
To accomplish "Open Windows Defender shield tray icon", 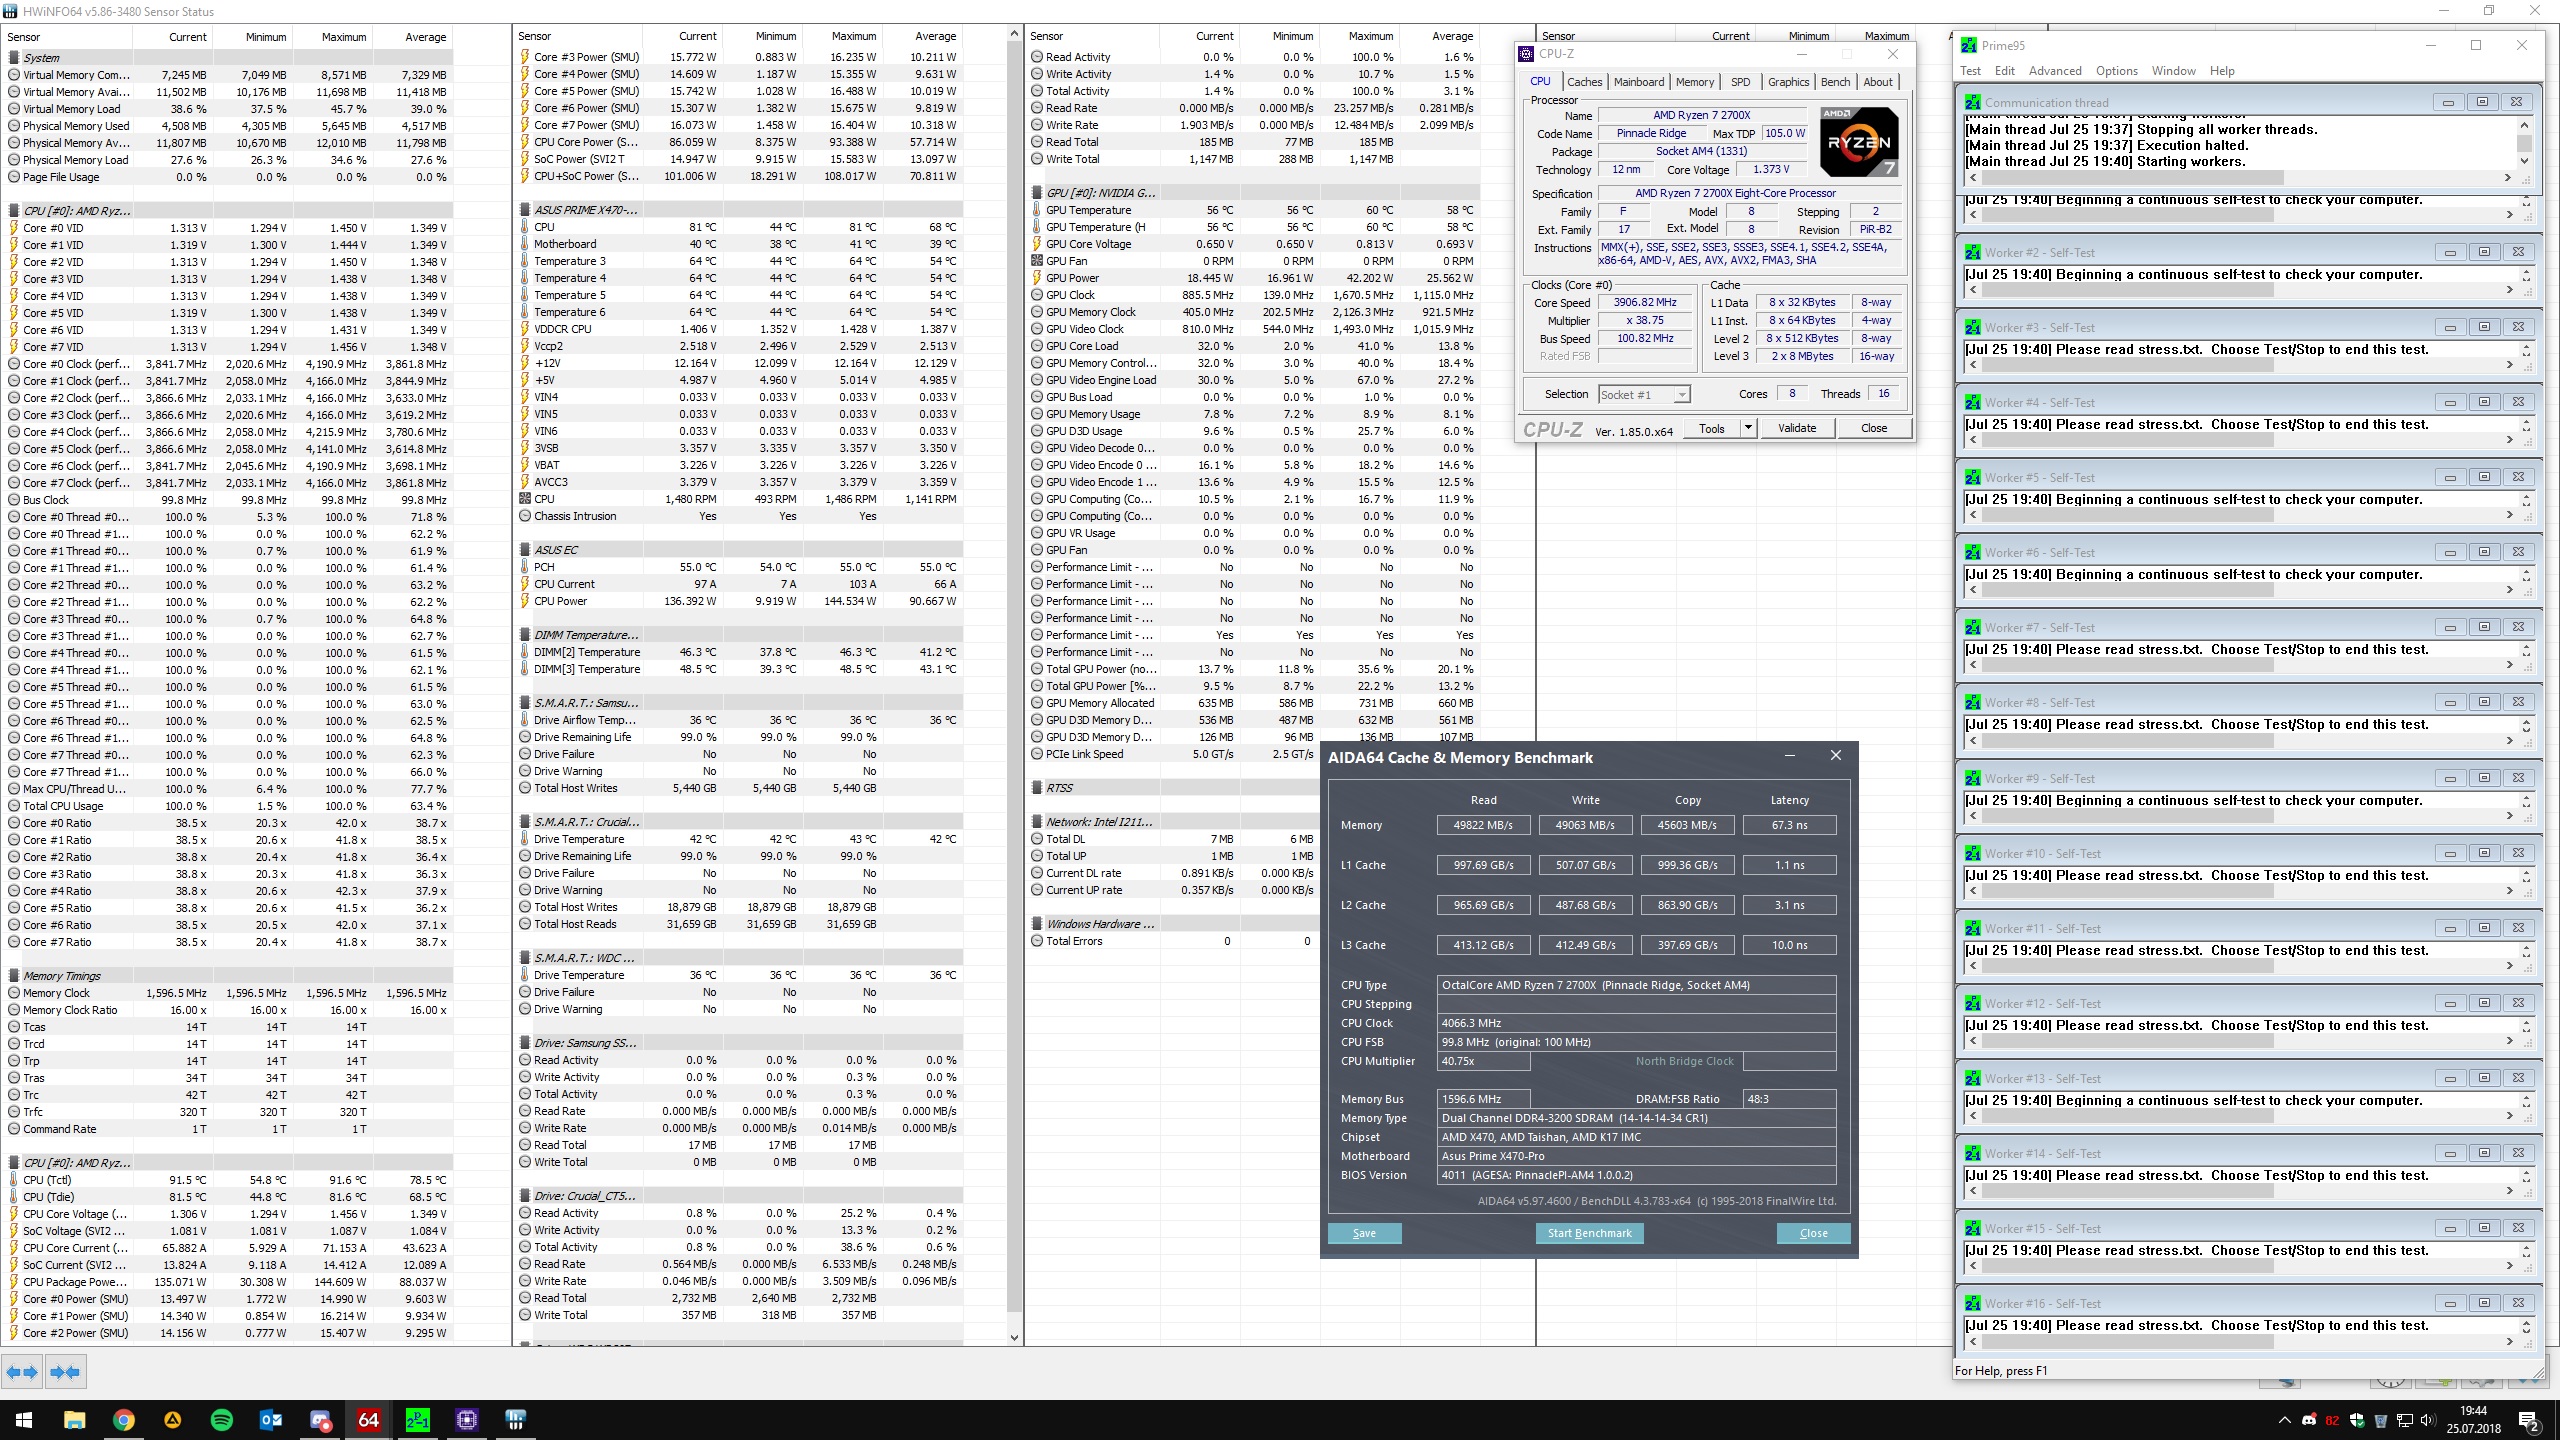I will [2357, 1420].
